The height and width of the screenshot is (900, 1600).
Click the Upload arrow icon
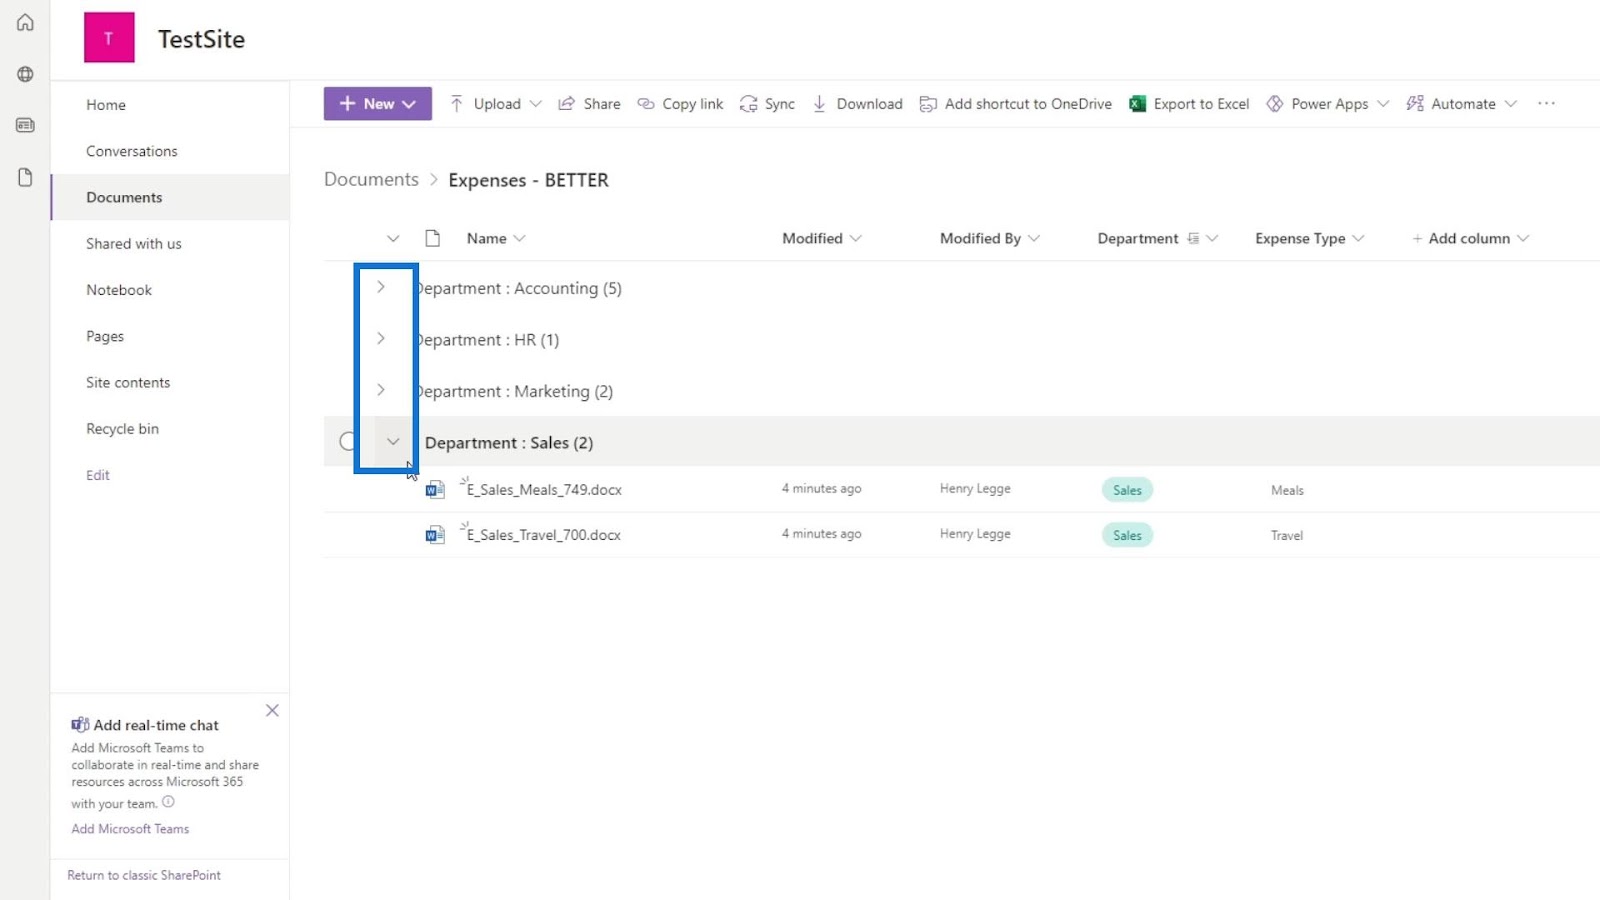(456, 103)
